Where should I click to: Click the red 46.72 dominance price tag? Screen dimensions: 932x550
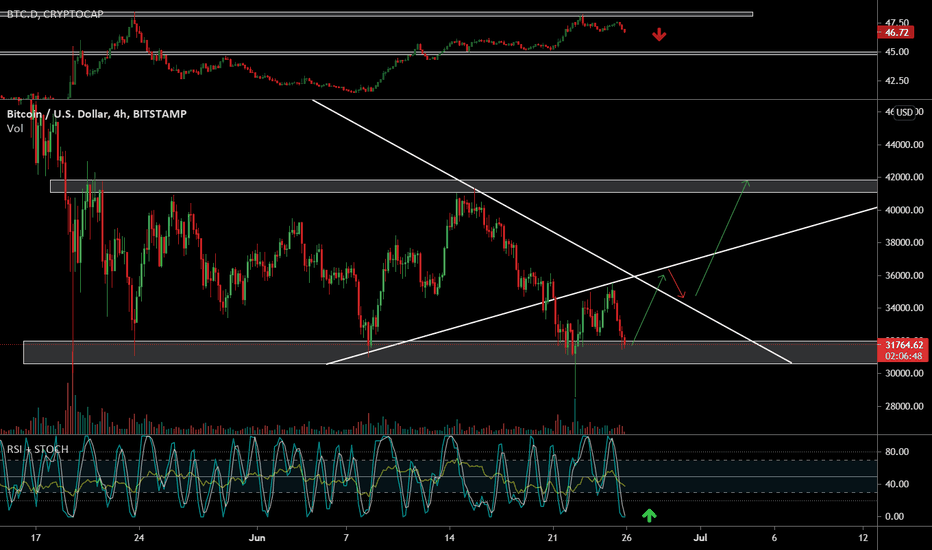point(897,33)
